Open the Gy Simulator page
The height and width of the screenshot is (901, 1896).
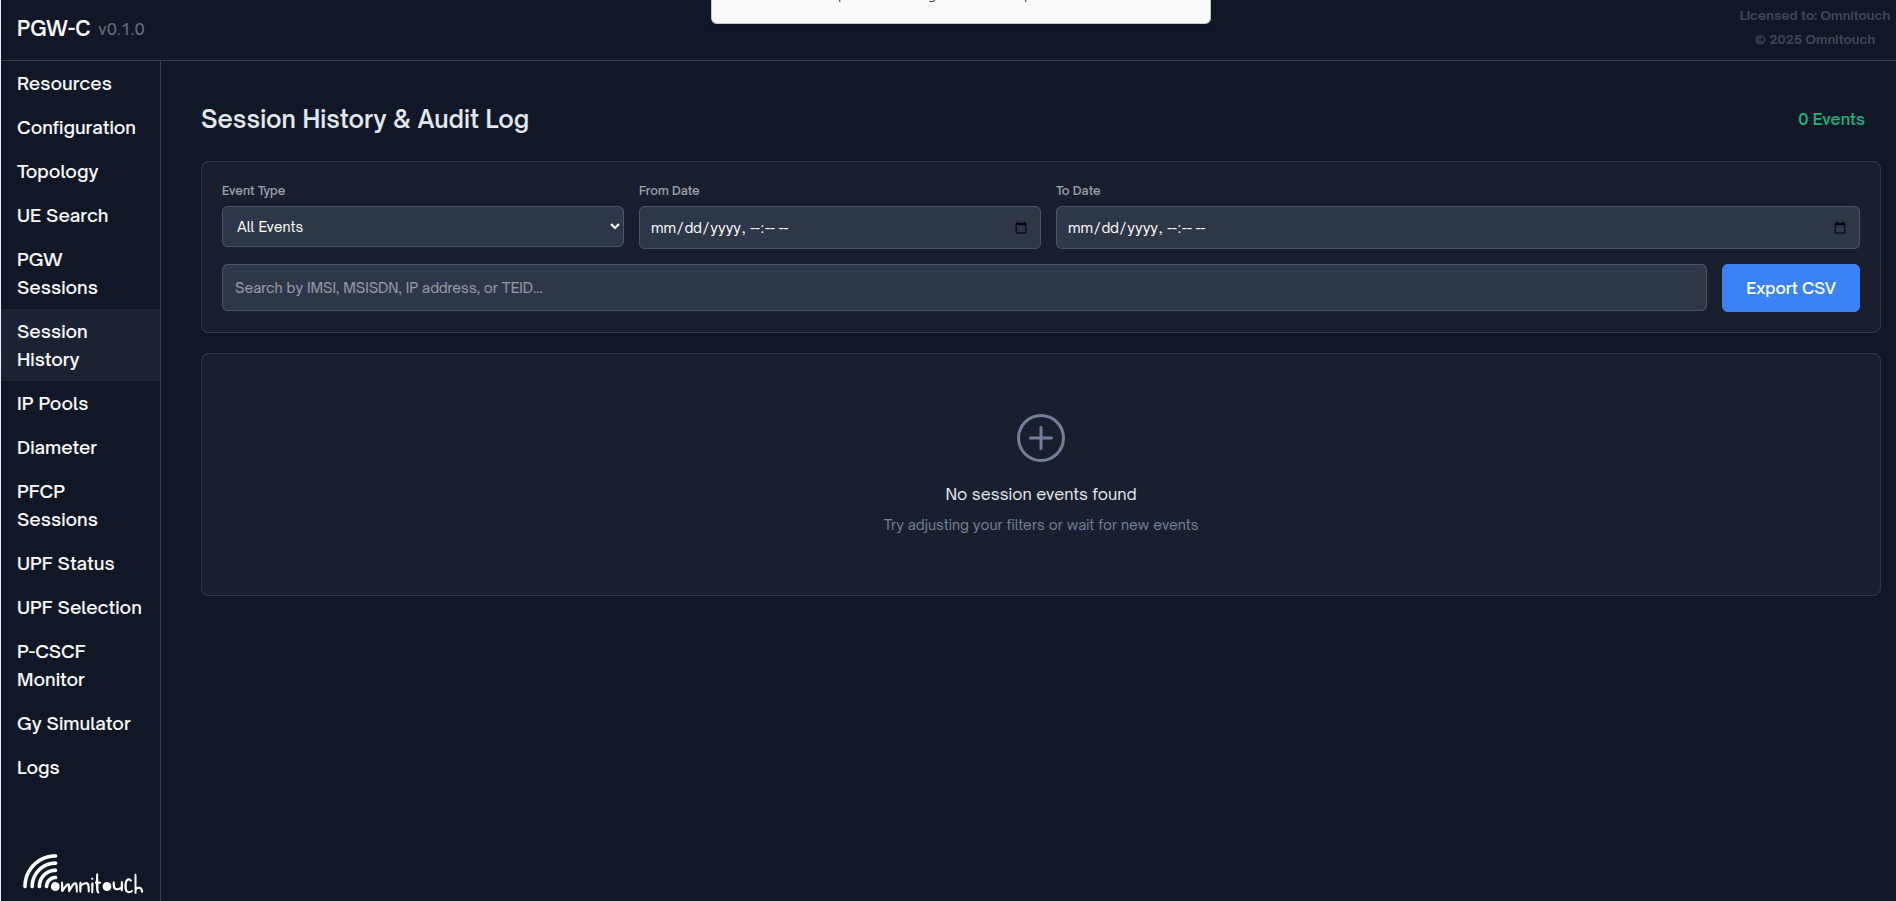(x=74, y=724)
